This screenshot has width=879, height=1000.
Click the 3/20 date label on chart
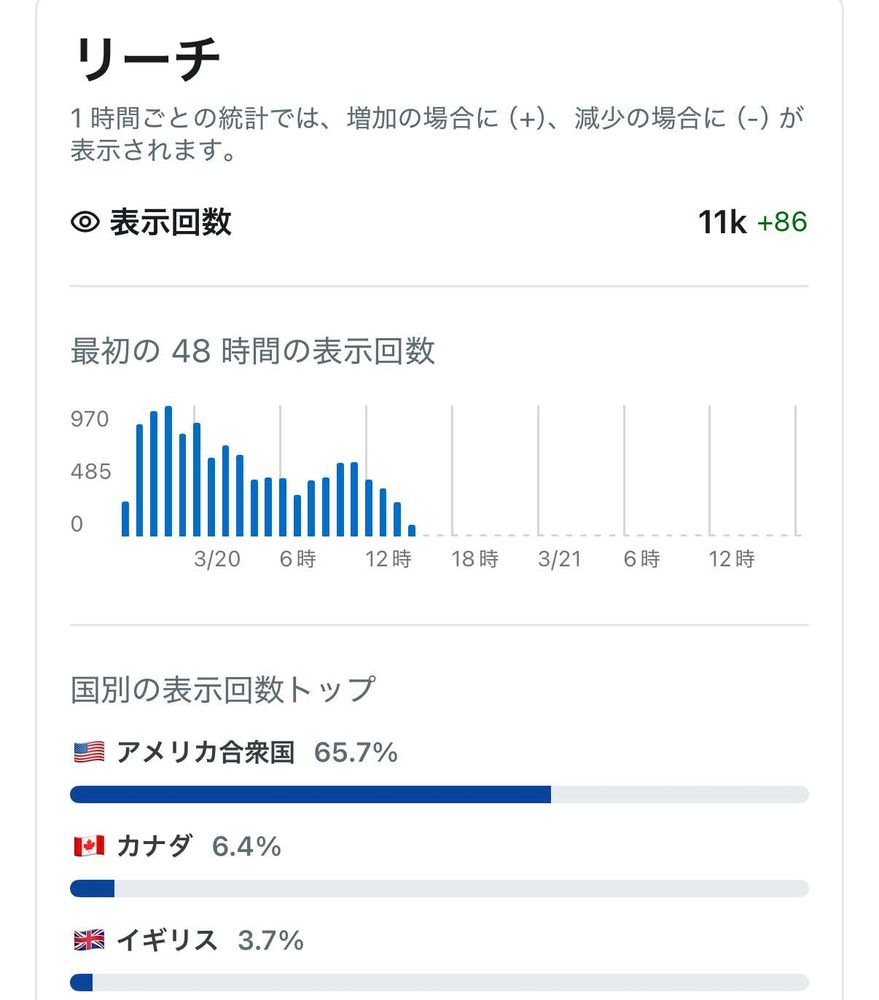(x=217, y=560)
